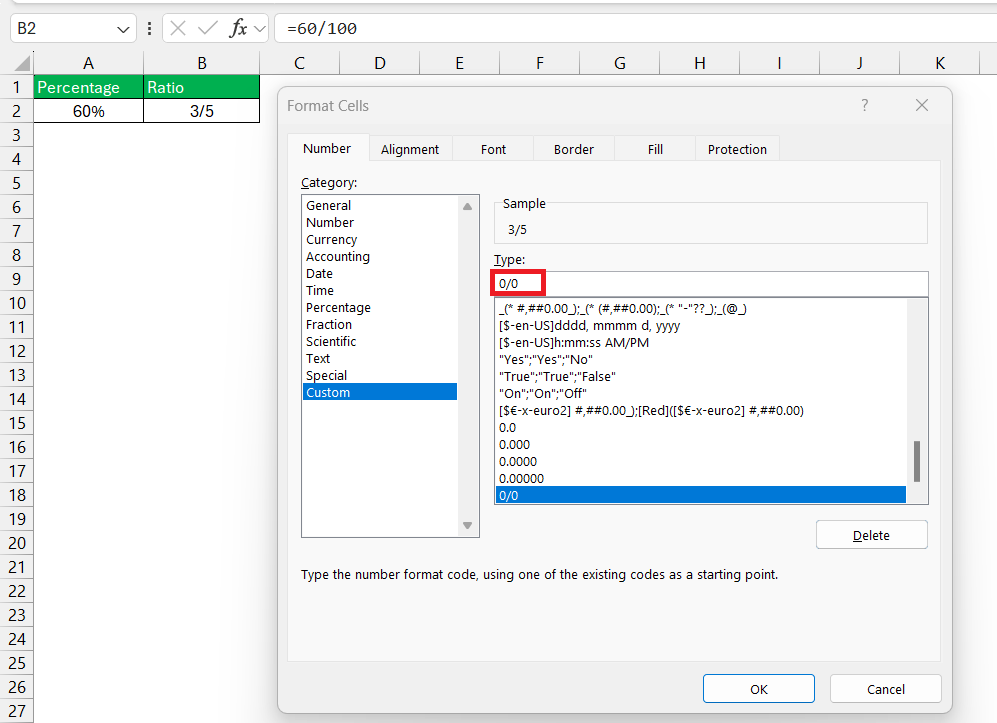This screenshot has width=997, height=723.
Task: Click cell B1 Ratio header
Action: coord(202,86)
